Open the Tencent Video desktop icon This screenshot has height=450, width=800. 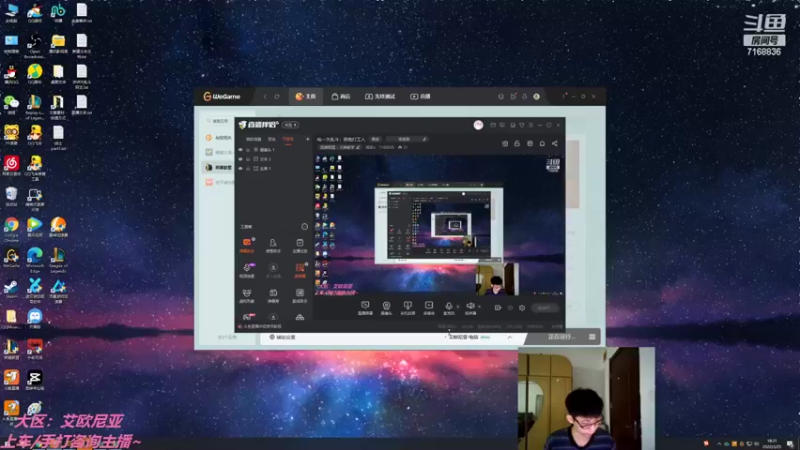point(35,228)
